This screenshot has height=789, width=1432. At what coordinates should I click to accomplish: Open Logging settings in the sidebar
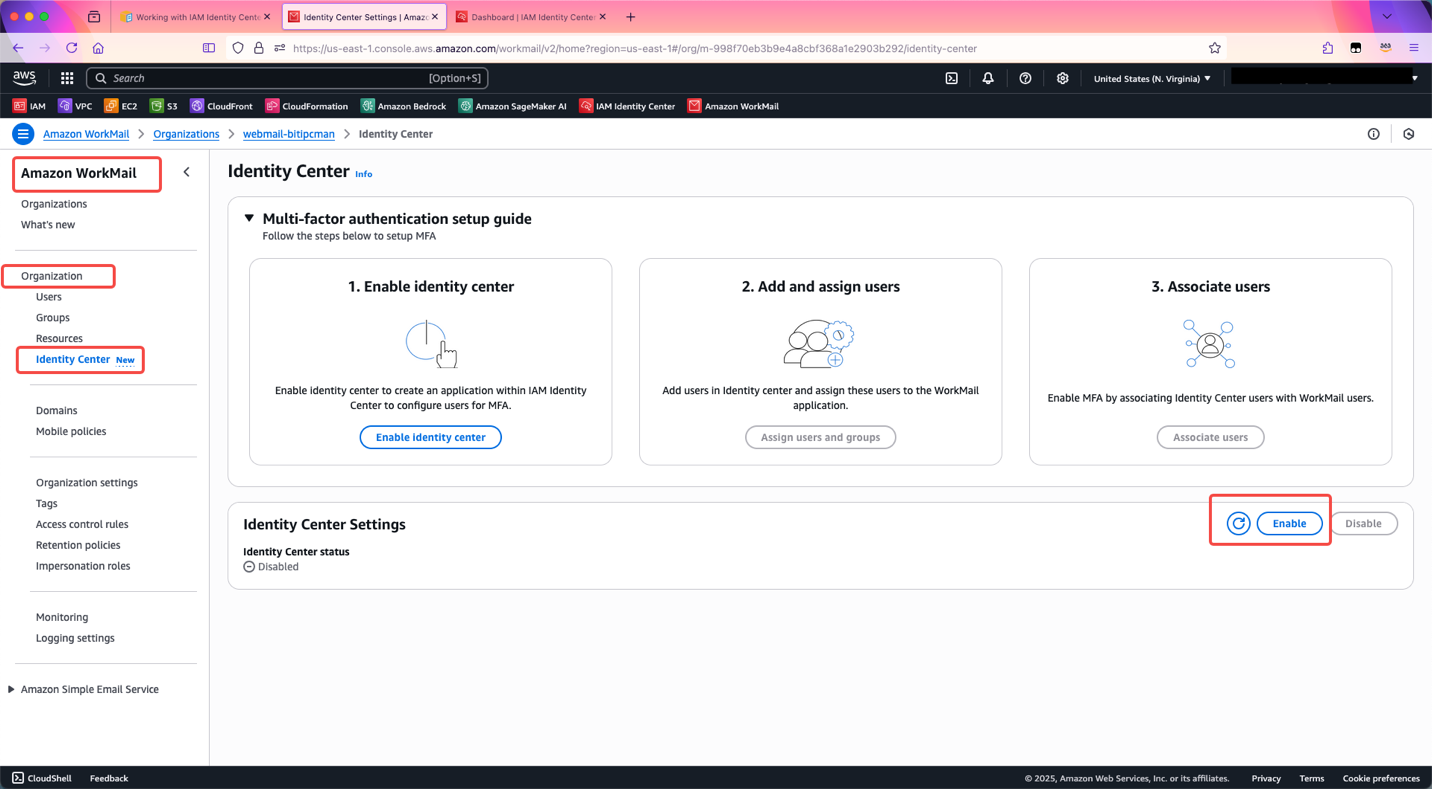(x=75, y=638)
